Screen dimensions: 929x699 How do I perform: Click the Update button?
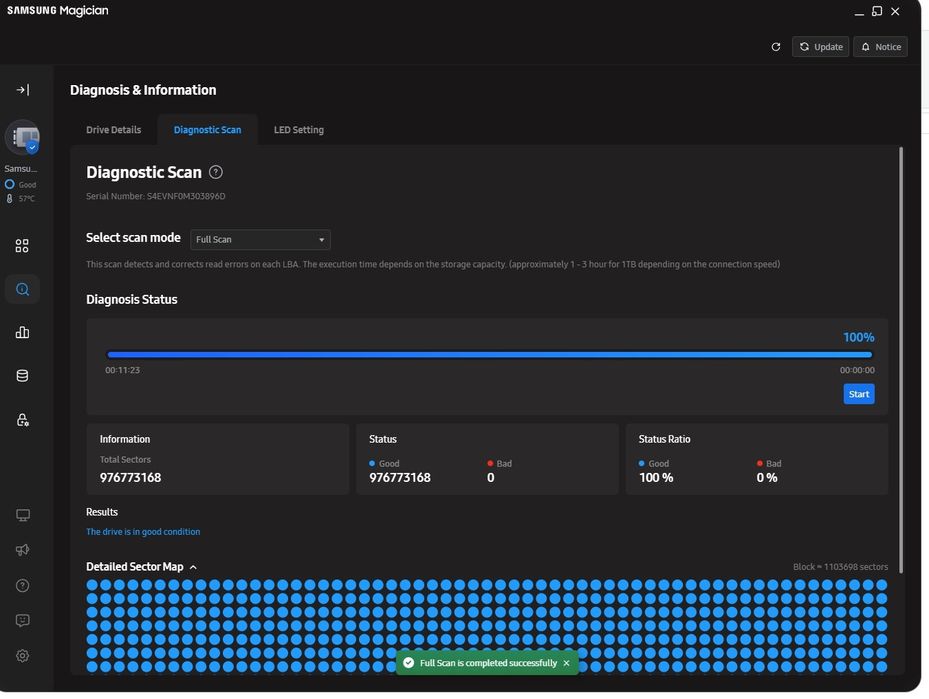tap(821, 47)
